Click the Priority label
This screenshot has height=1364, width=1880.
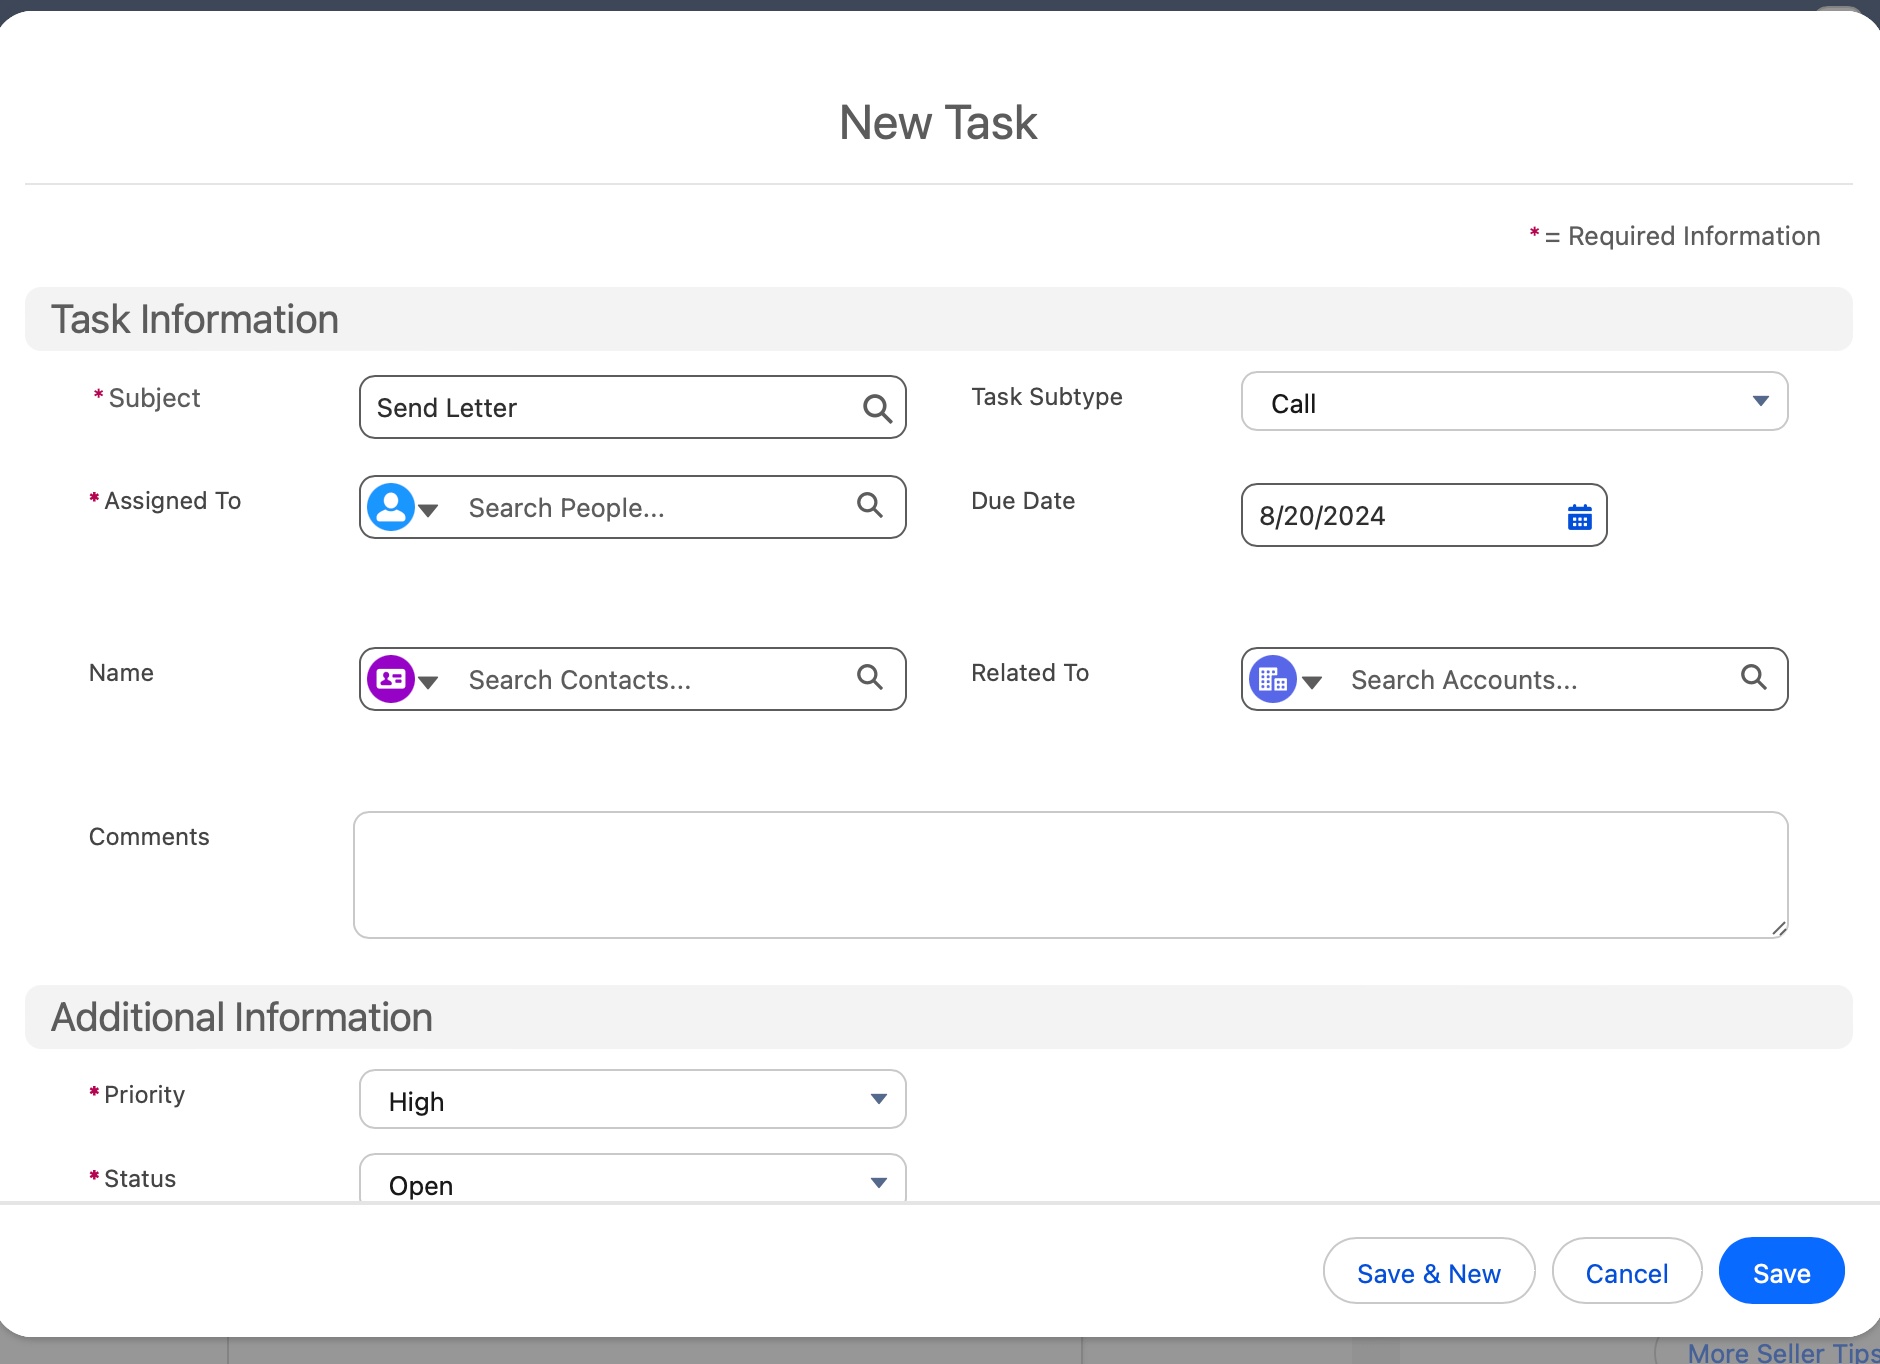pyautogui.click(x=144, y=1095)
